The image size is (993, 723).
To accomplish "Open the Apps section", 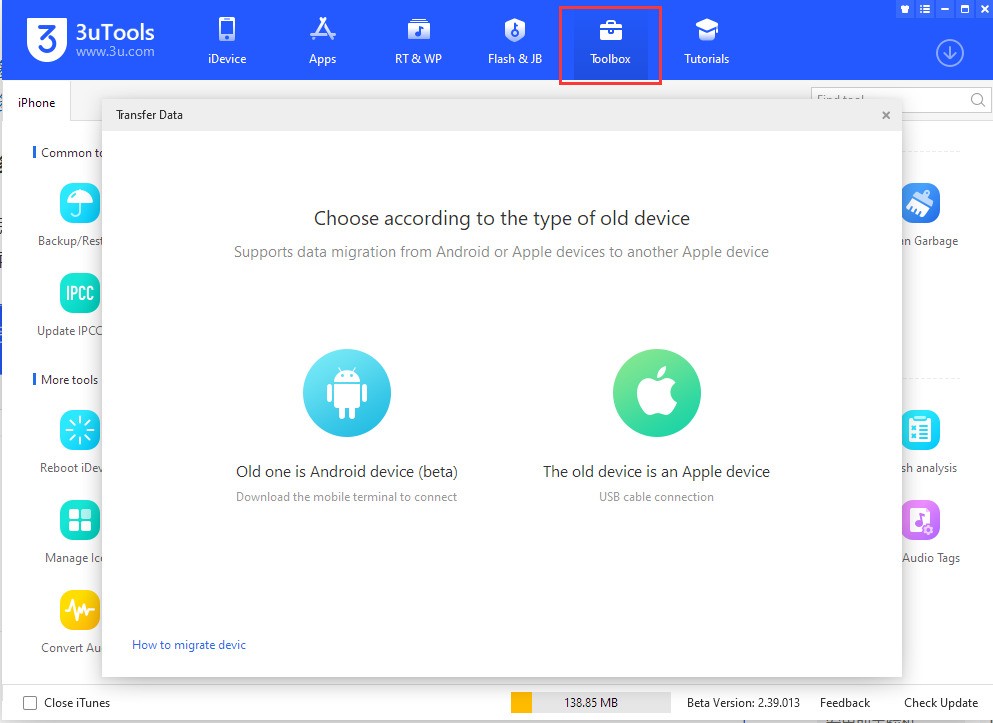I will click(x=322, y=40).
